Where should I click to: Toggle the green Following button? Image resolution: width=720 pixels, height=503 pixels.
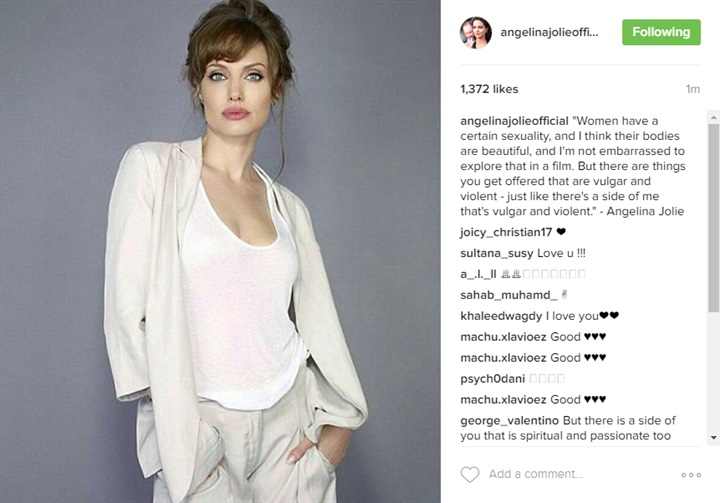661,32
